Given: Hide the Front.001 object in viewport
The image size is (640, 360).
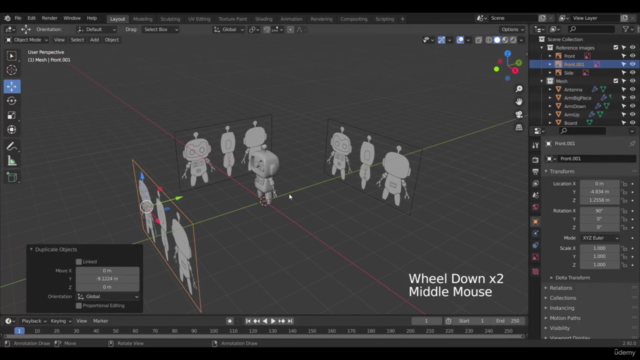Looking at the screenshot, I should (633, 64).
